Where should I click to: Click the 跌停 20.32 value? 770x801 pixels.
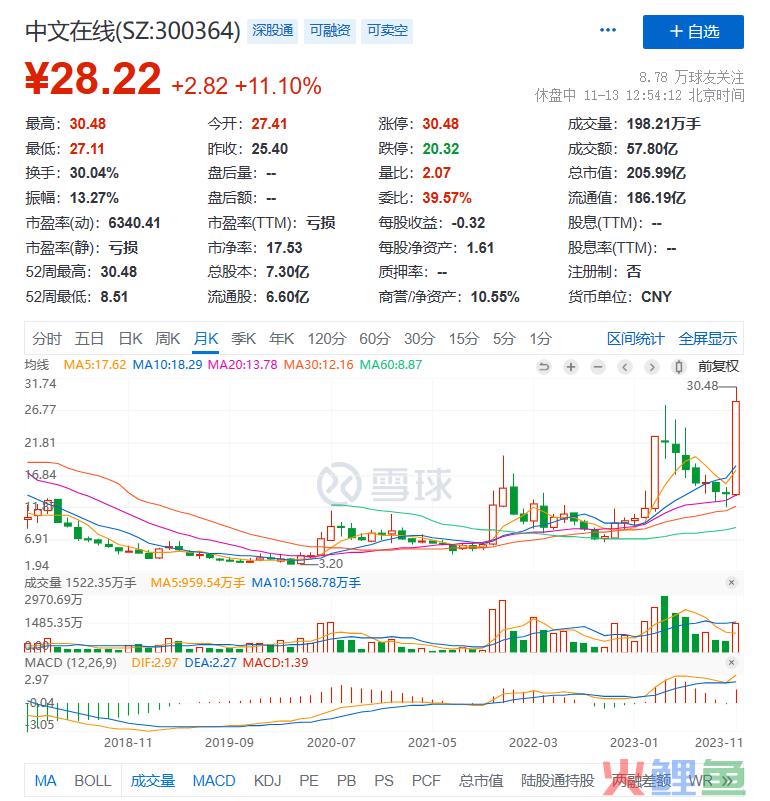click(x=440, y=149)
